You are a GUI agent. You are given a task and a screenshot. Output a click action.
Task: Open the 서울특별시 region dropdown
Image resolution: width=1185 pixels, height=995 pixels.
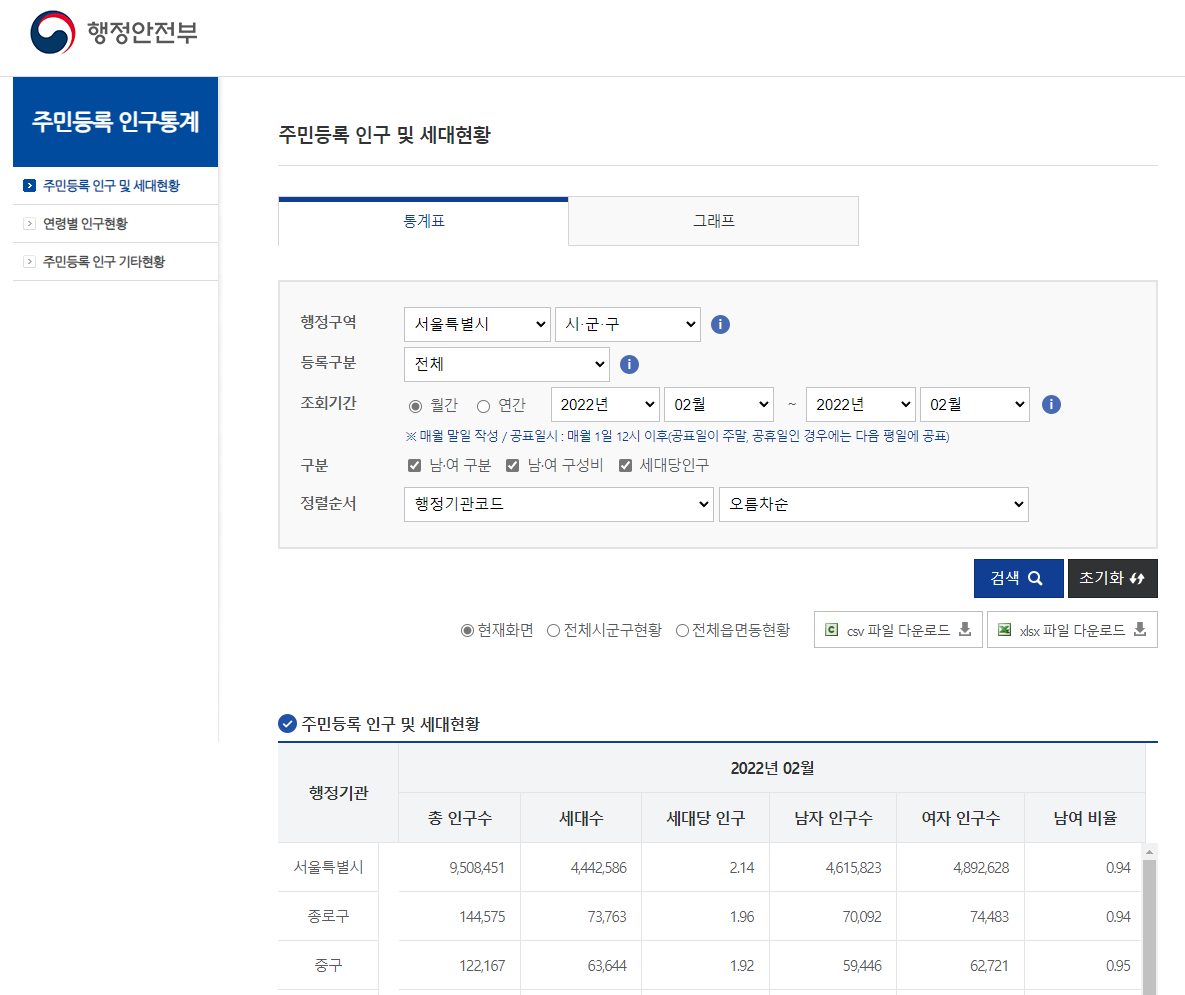pos(477,324)
